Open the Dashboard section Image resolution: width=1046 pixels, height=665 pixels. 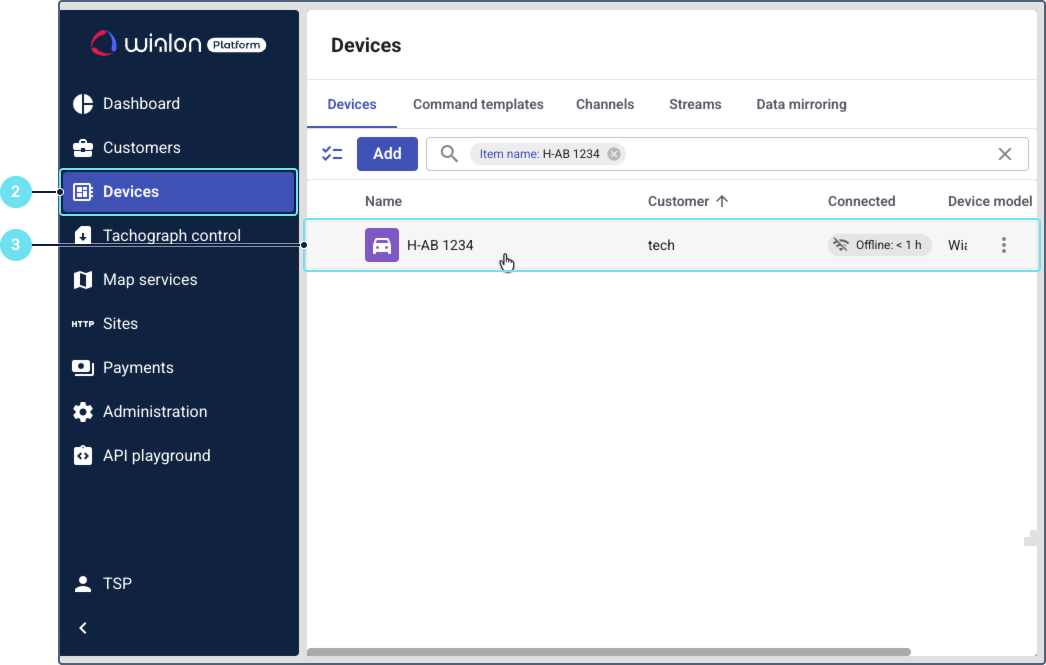pos(140,103)
